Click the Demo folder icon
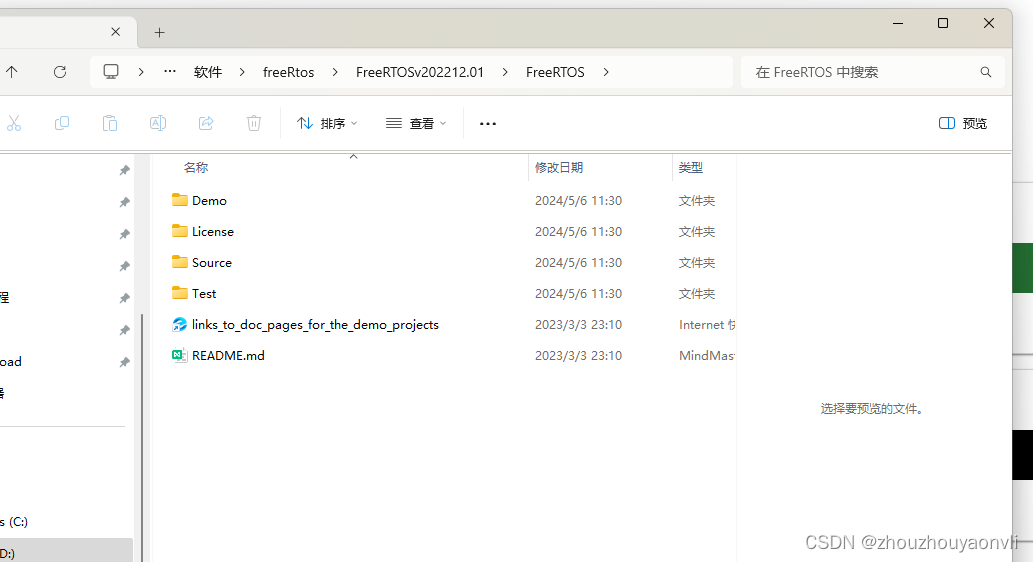 pos(179,200)
